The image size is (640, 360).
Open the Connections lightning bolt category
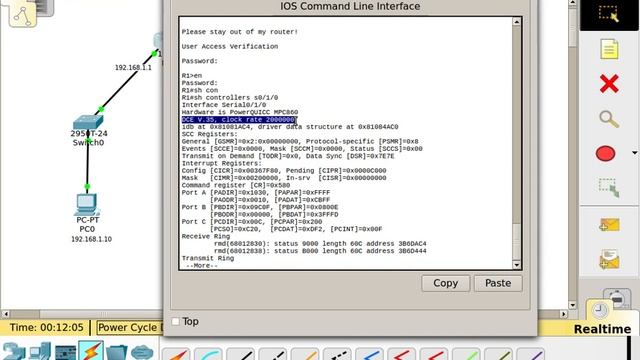[x=91, y=351]
